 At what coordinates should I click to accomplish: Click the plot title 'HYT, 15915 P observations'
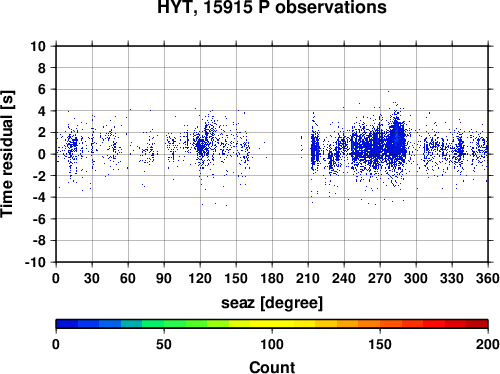coord(272,7)
